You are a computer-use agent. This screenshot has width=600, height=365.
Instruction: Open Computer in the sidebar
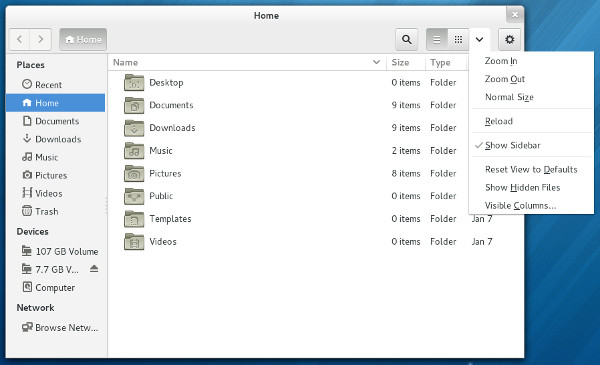tap(55, 287)
